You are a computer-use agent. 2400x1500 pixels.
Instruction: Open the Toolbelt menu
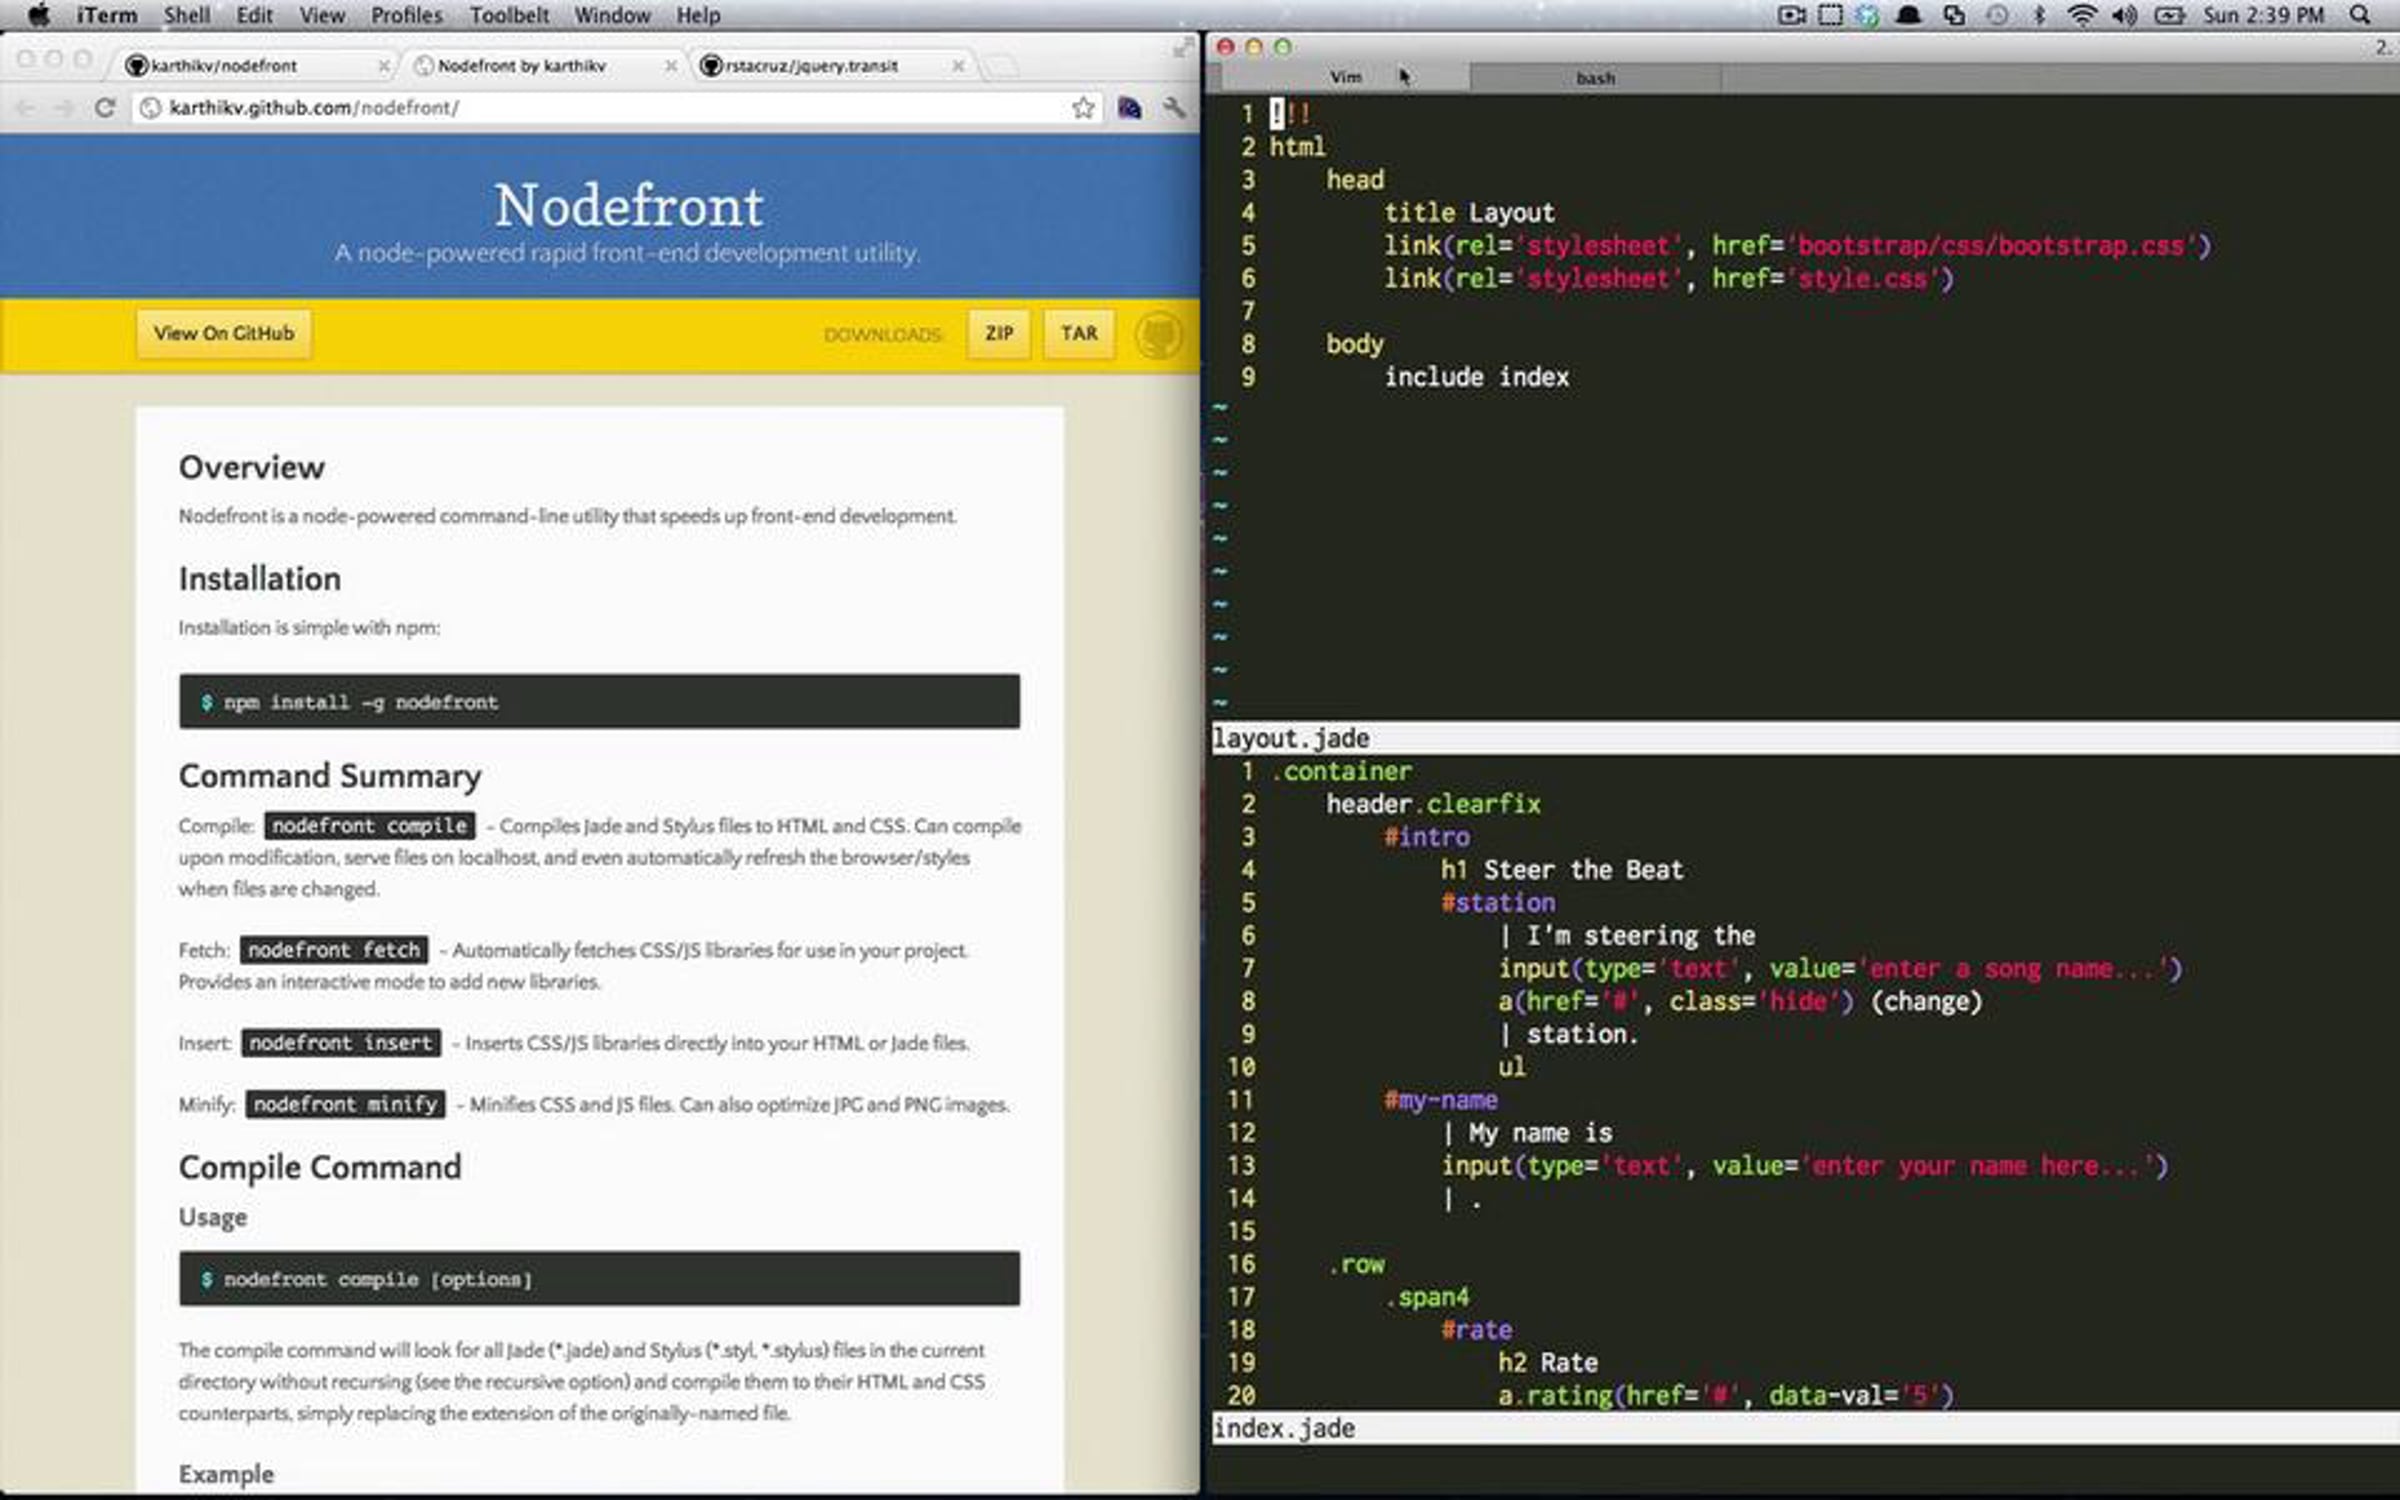tap(509, 15)
